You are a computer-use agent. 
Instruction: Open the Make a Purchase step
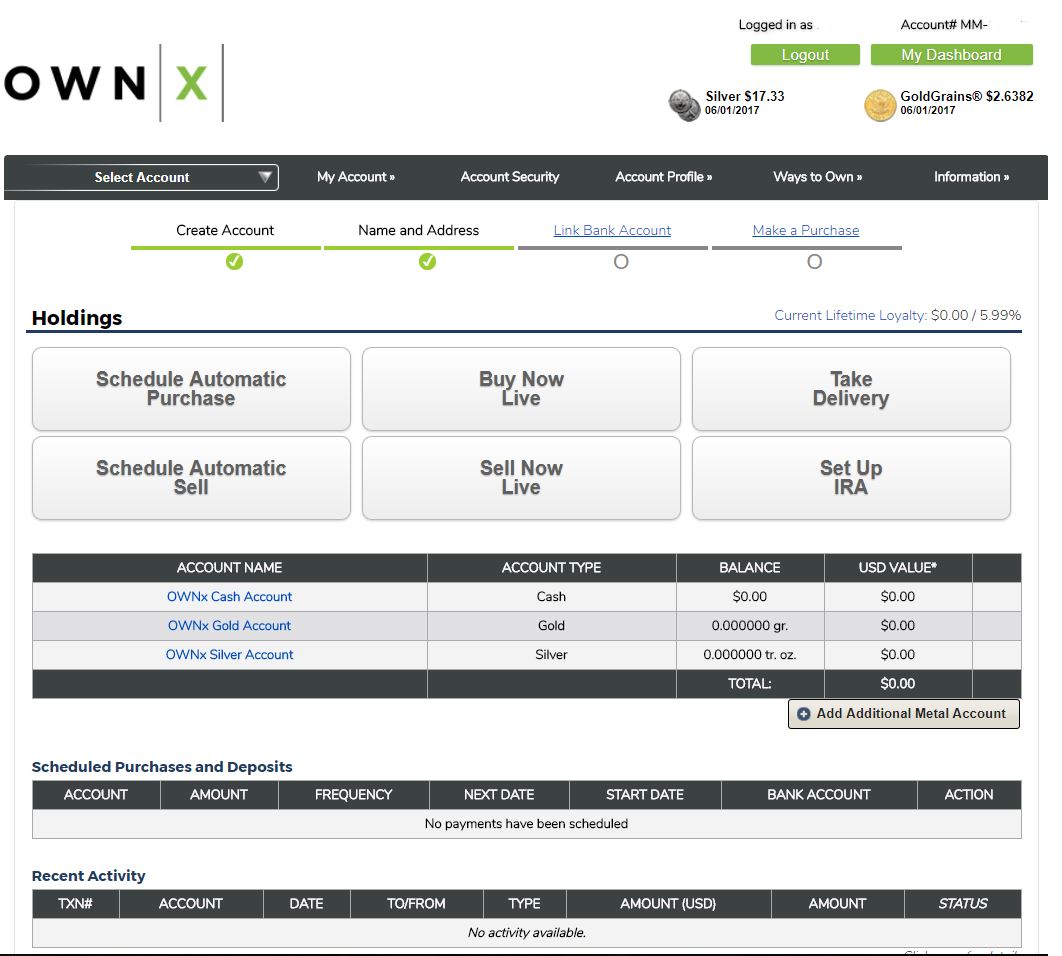pos(806,230)
